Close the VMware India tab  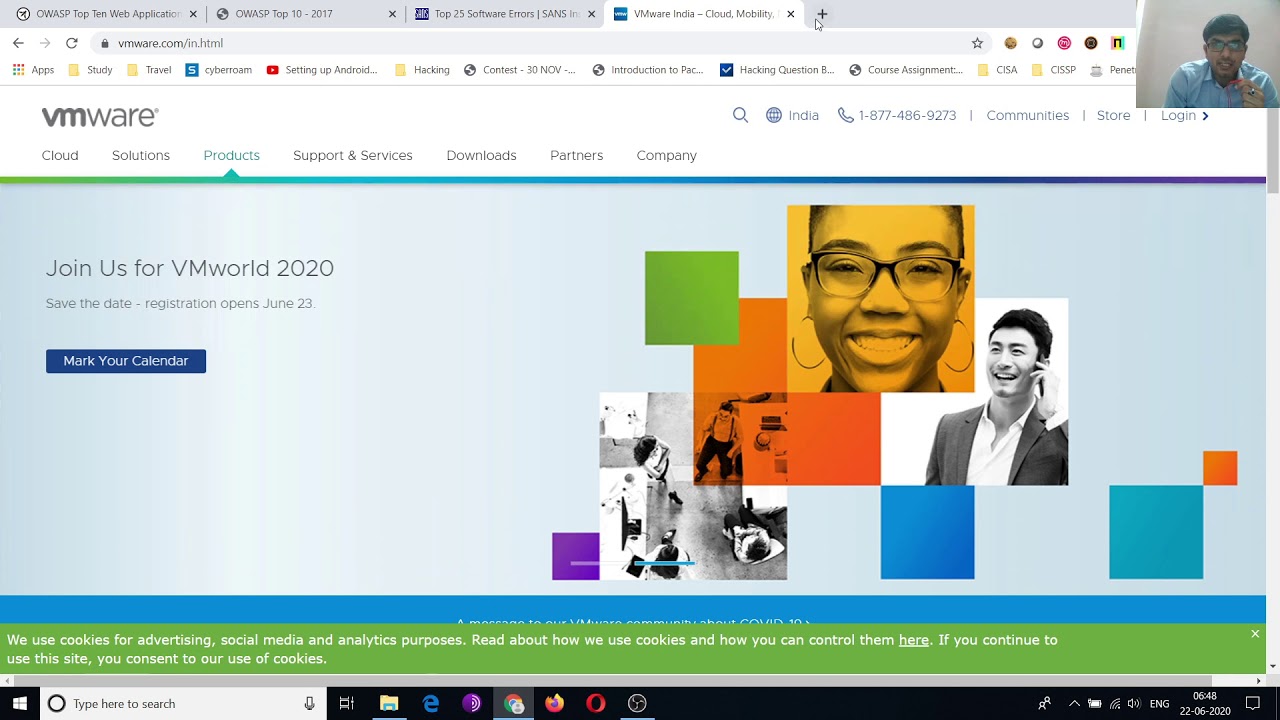[x=790, y=14]
